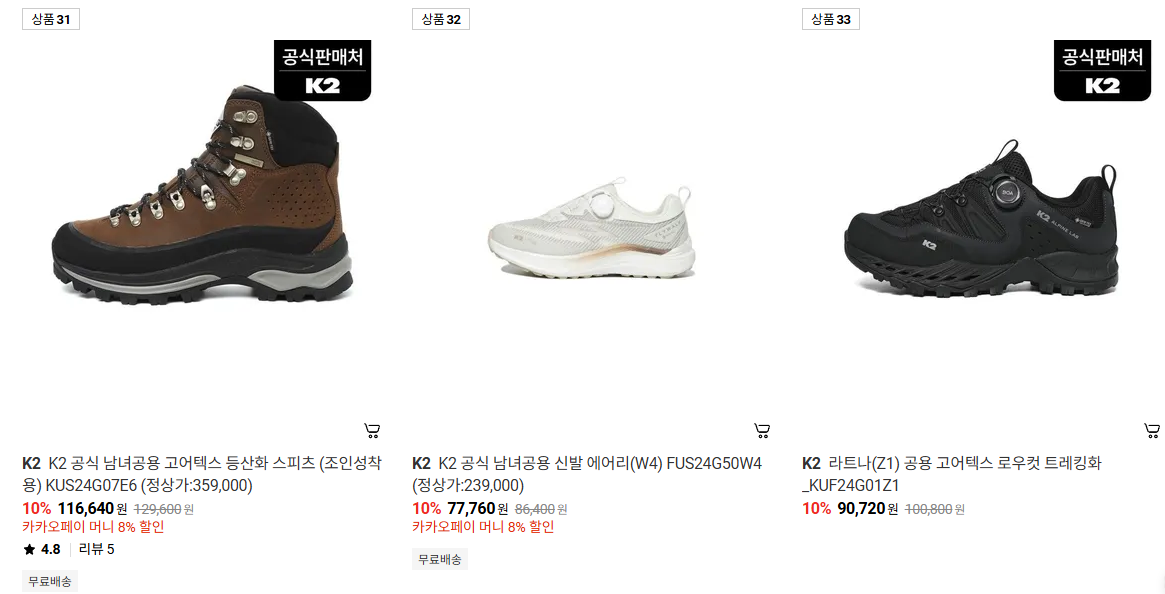1165x594 pixels.
Task: Open the brown Gore-Tex hiking boot image
Action: point(201,195)
